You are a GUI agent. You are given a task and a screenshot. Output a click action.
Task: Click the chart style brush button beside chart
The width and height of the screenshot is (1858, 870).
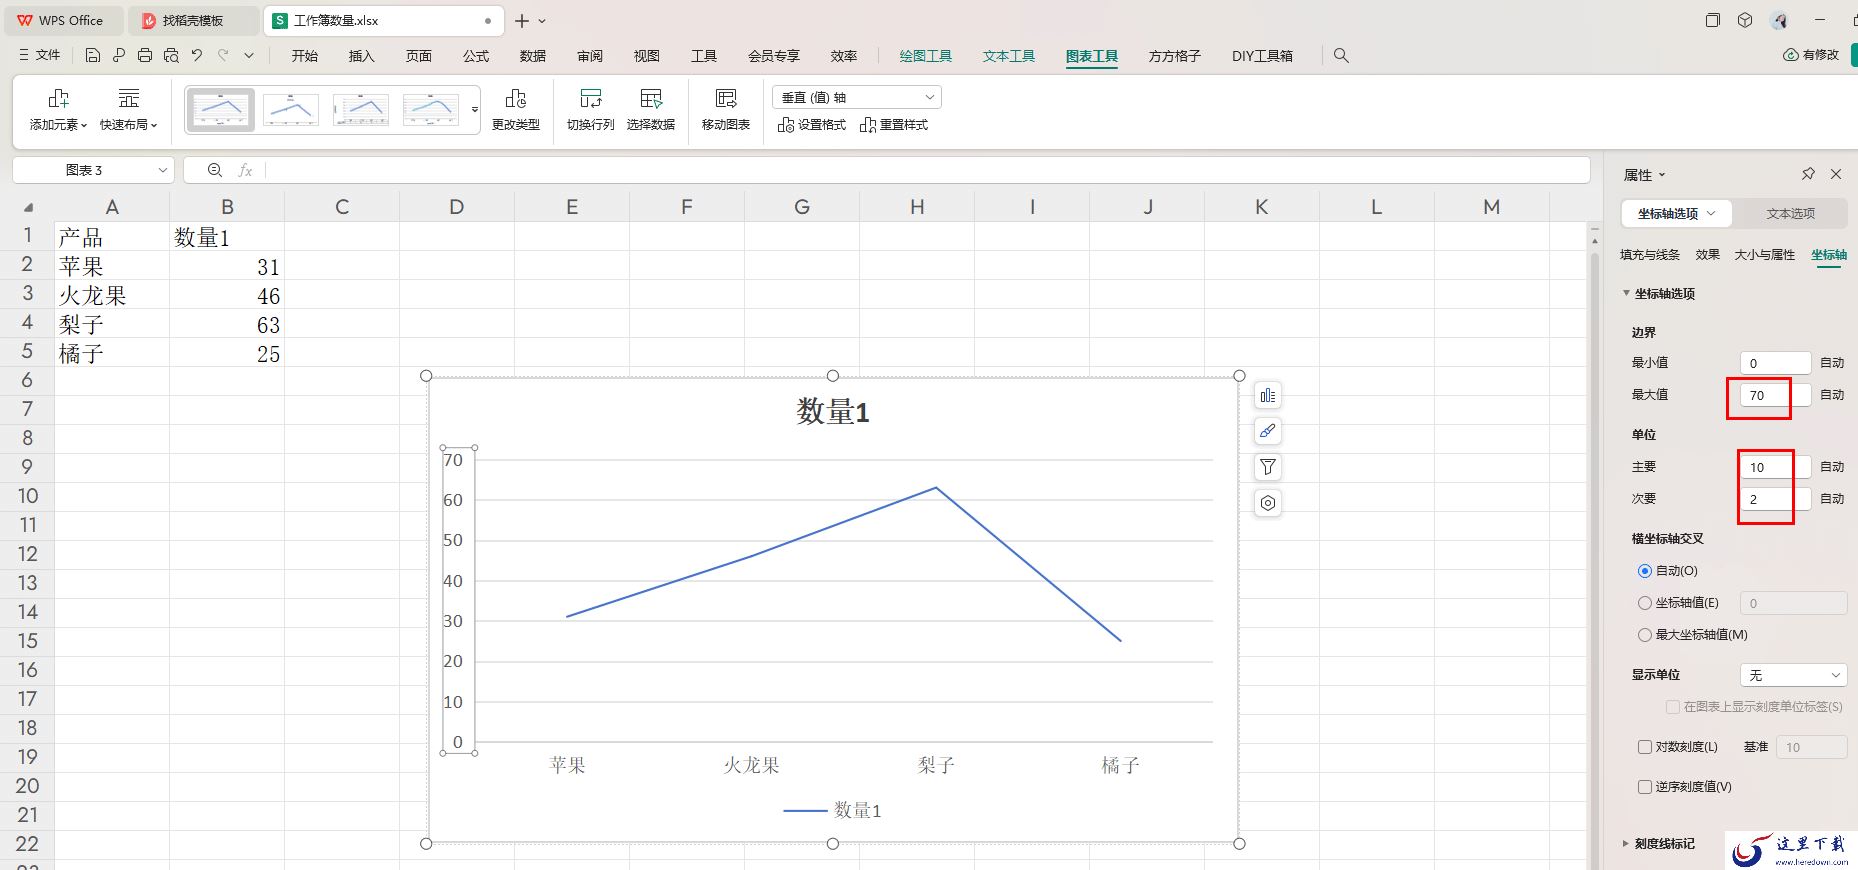click(x=1268, y=431)
